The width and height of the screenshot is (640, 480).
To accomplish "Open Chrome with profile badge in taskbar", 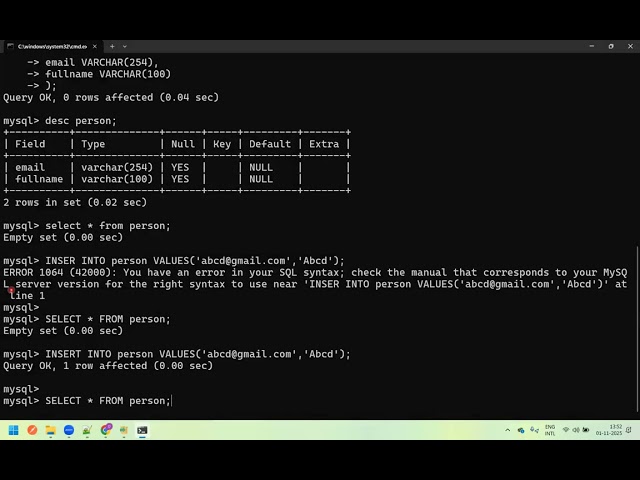I will 106,430.
